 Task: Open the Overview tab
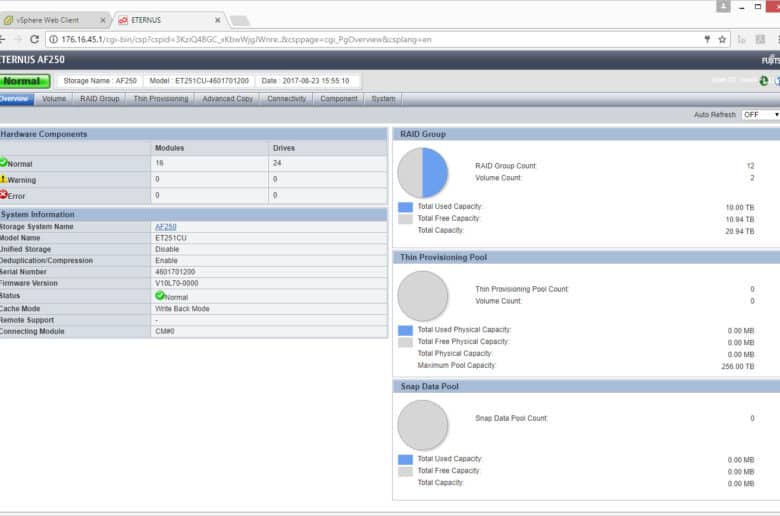(16, 99)
